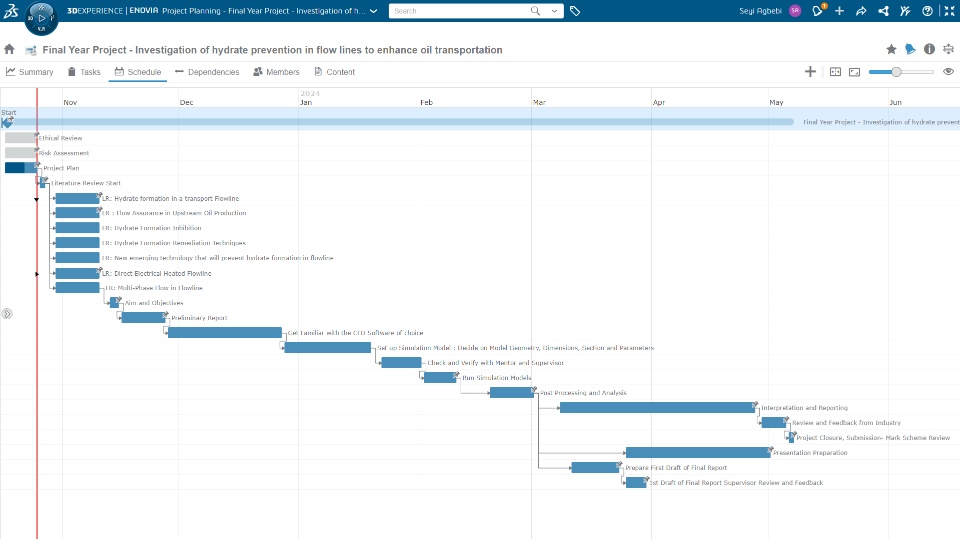Expand the side panel chevron handle
The height and width of the screenshot is (539, 960).
pyautogui.click(x=7, y=314)
